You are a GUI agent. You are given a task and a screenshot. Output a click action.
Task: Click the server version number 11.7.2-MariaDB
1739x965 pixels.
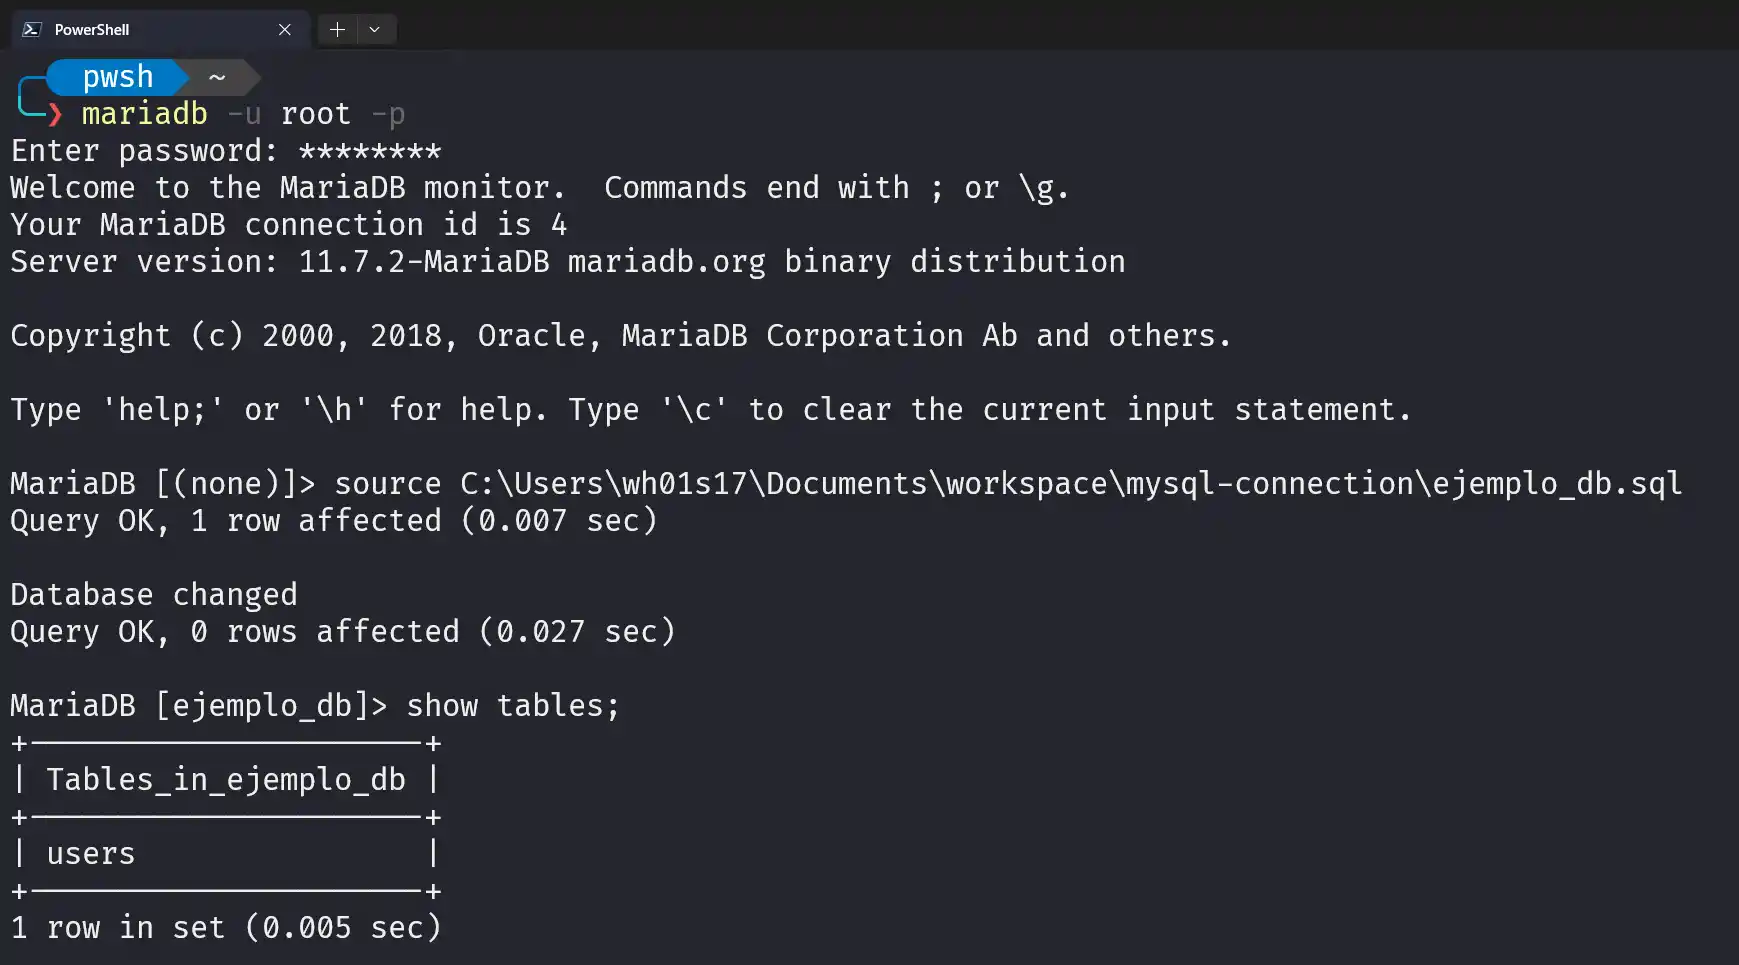pos(424,262)
